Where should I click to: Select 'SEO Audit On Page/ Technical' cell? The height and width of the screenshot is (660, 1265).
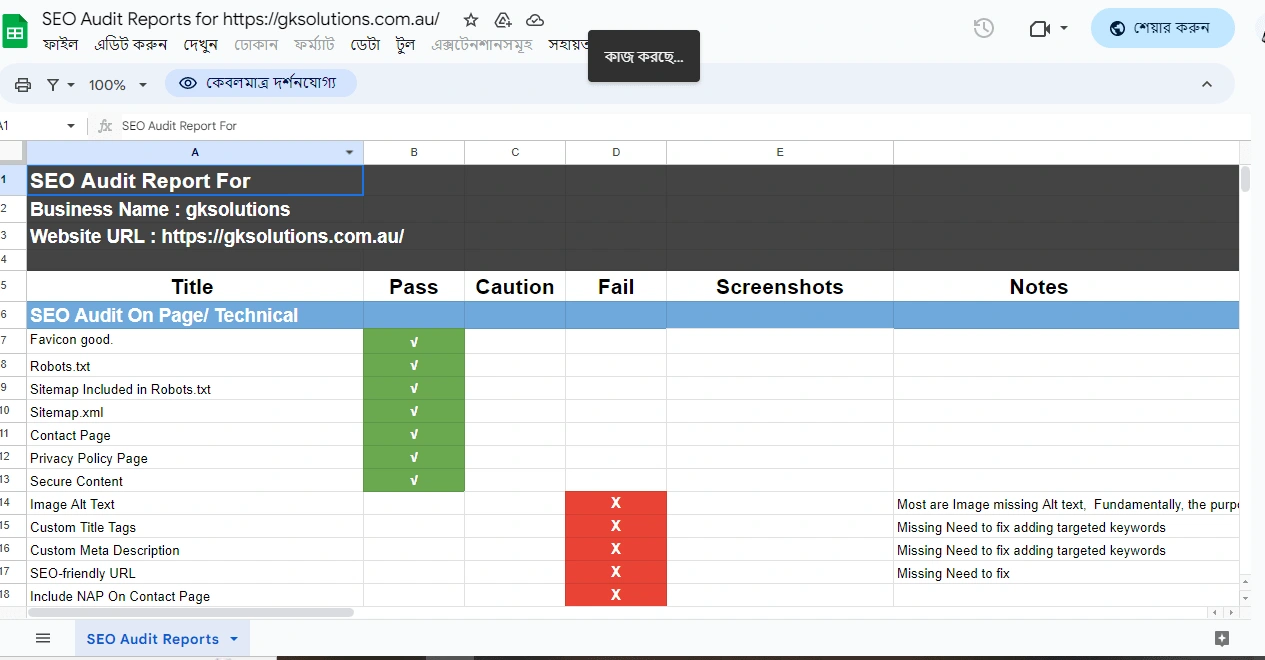pos(195,315)
